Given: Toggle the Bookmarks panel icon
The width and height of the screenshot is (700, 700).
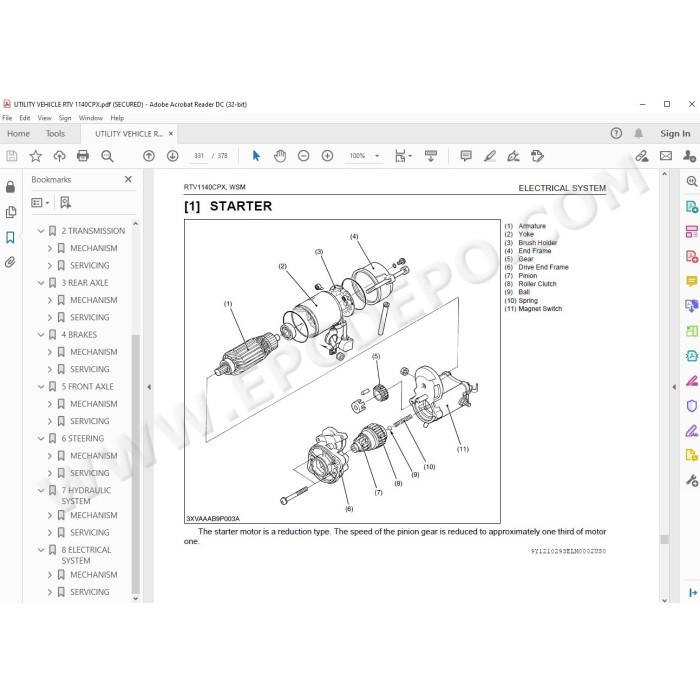Looking at the screenshot, I should tap(10, 237).
